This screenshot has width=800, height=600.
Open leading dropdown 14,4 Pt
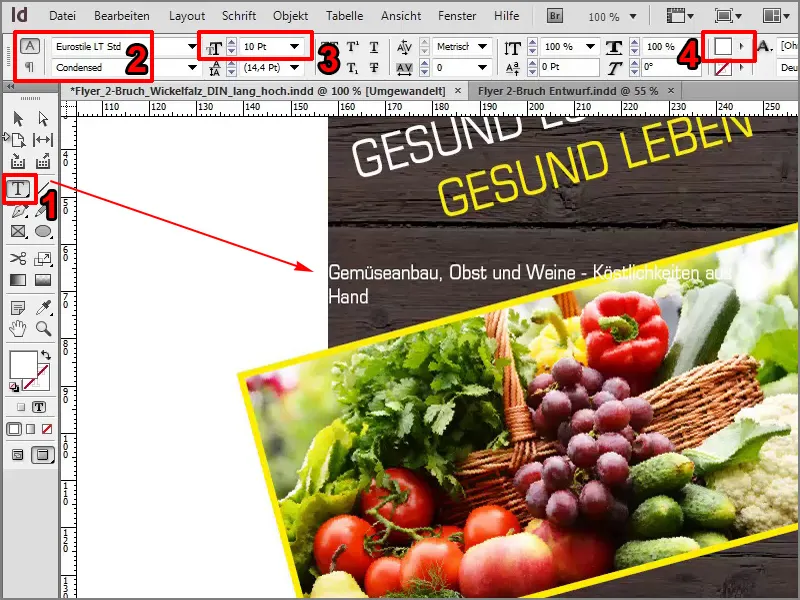click(294, 67)
